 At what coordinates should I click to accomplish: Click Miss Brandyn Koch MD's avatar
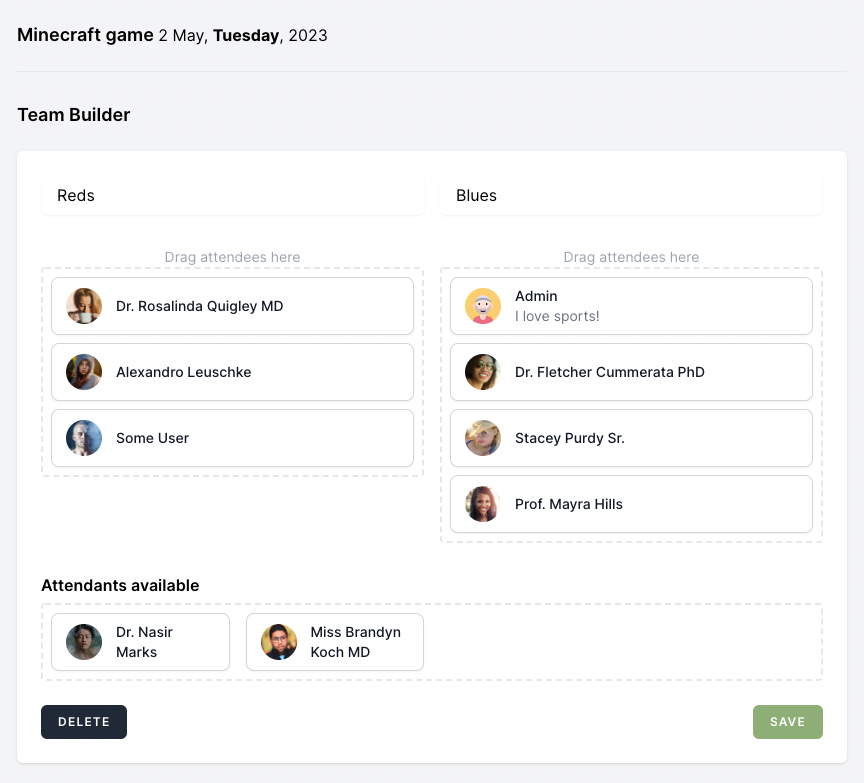[x=279, y=642]
